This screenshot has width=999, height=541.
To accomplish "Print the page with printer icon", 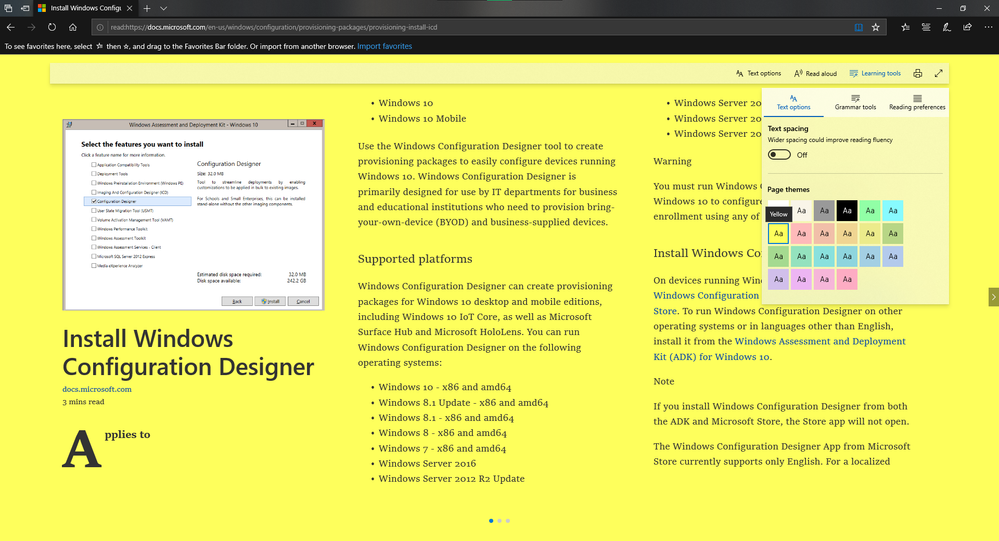I will [x=917, y=73].
